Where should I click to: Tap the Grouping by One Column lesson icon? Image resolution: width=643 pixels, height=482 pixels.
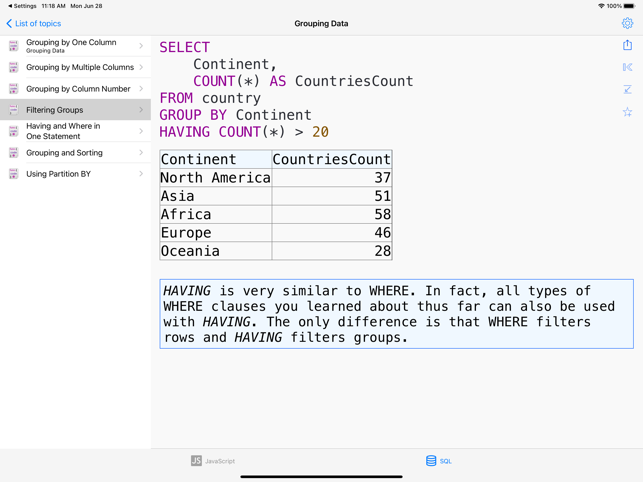13,46
